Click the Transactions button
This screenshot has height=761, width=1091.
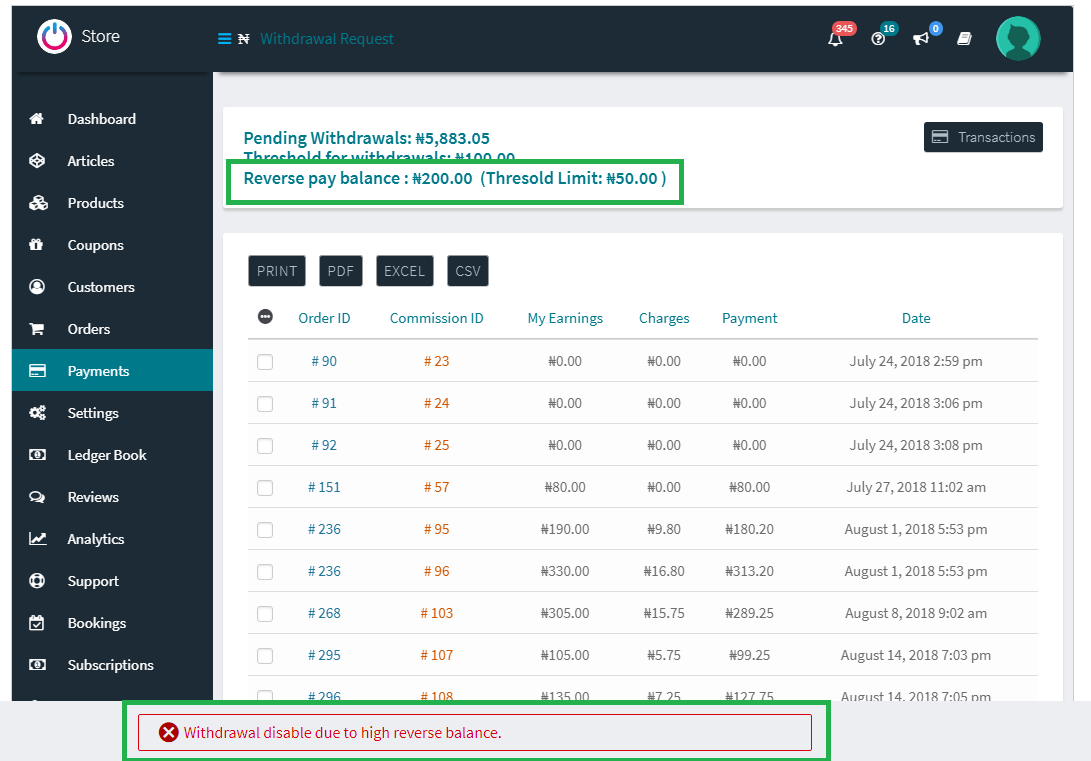click(983, 137)
